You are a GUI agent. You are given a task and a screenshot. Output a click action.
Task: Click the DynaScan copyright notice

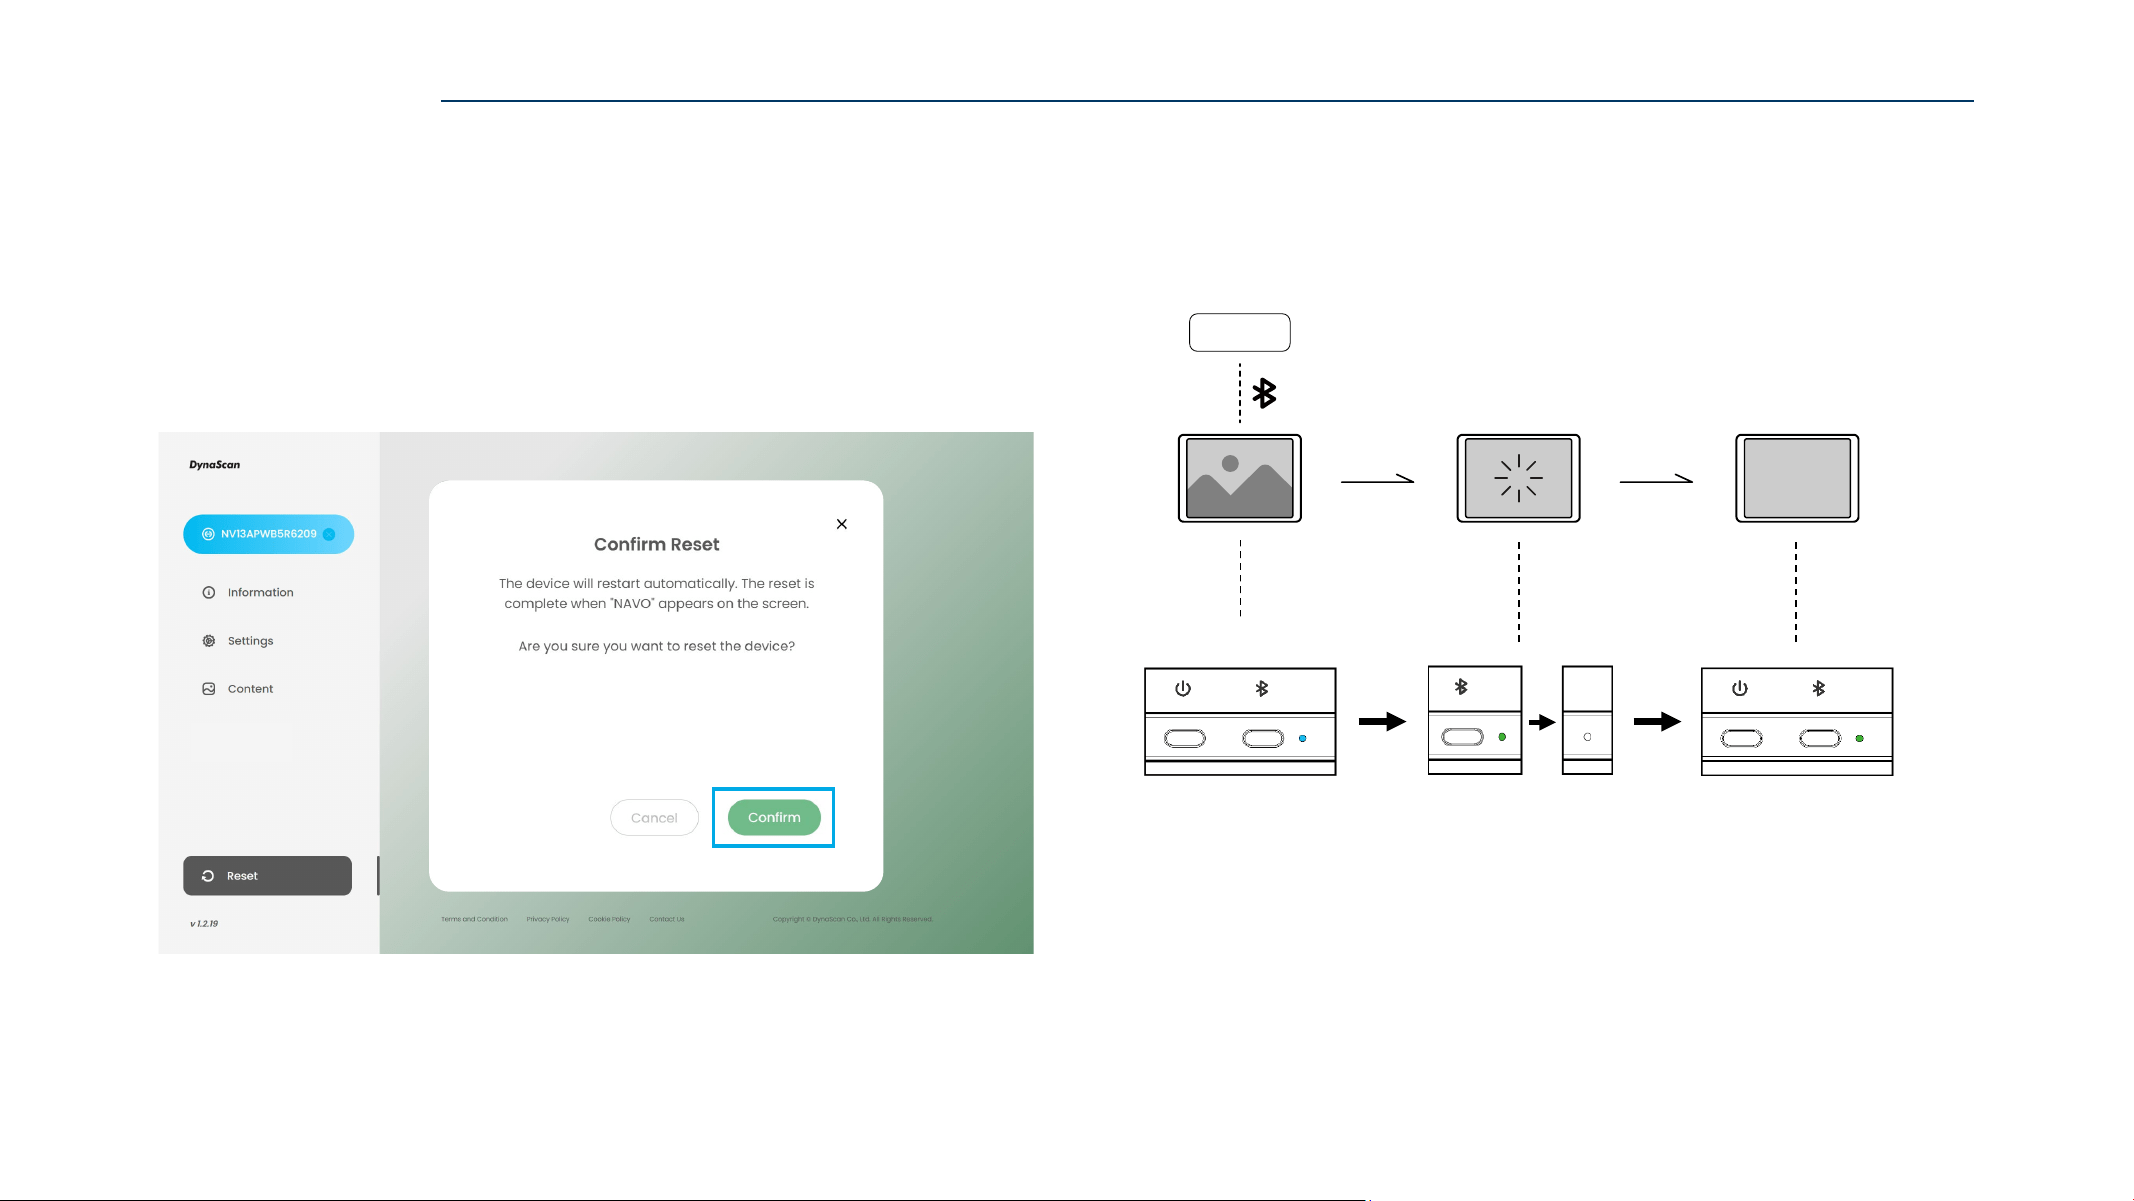[x=853, y=919]
